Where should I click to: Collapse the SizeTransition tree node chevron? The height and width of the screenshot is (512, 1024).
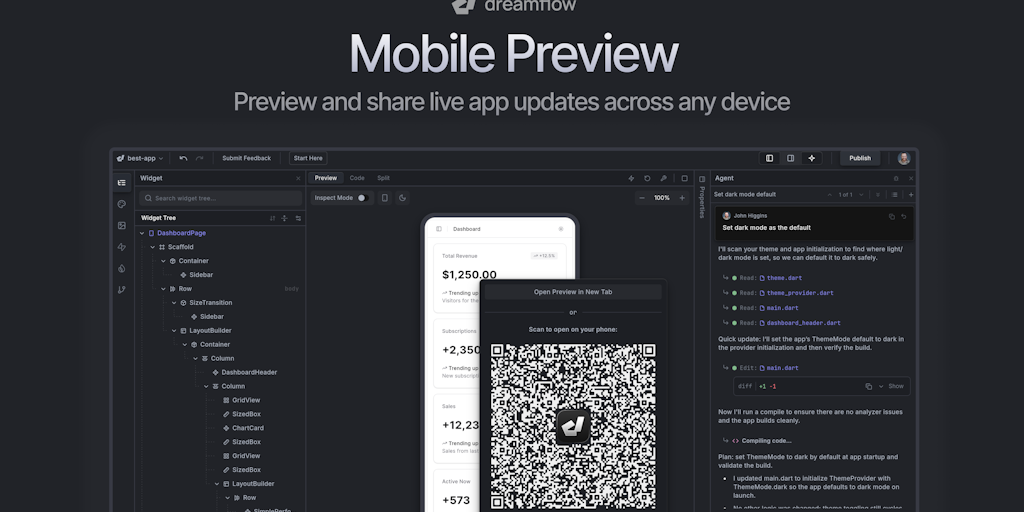pyautogui.click(x=174, y=303)
